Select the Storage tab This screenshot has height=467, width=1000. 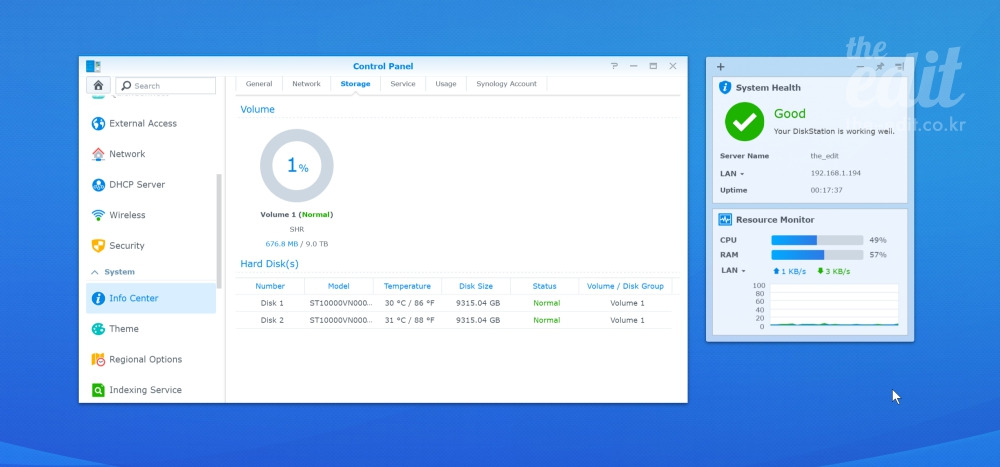(355, 84)
